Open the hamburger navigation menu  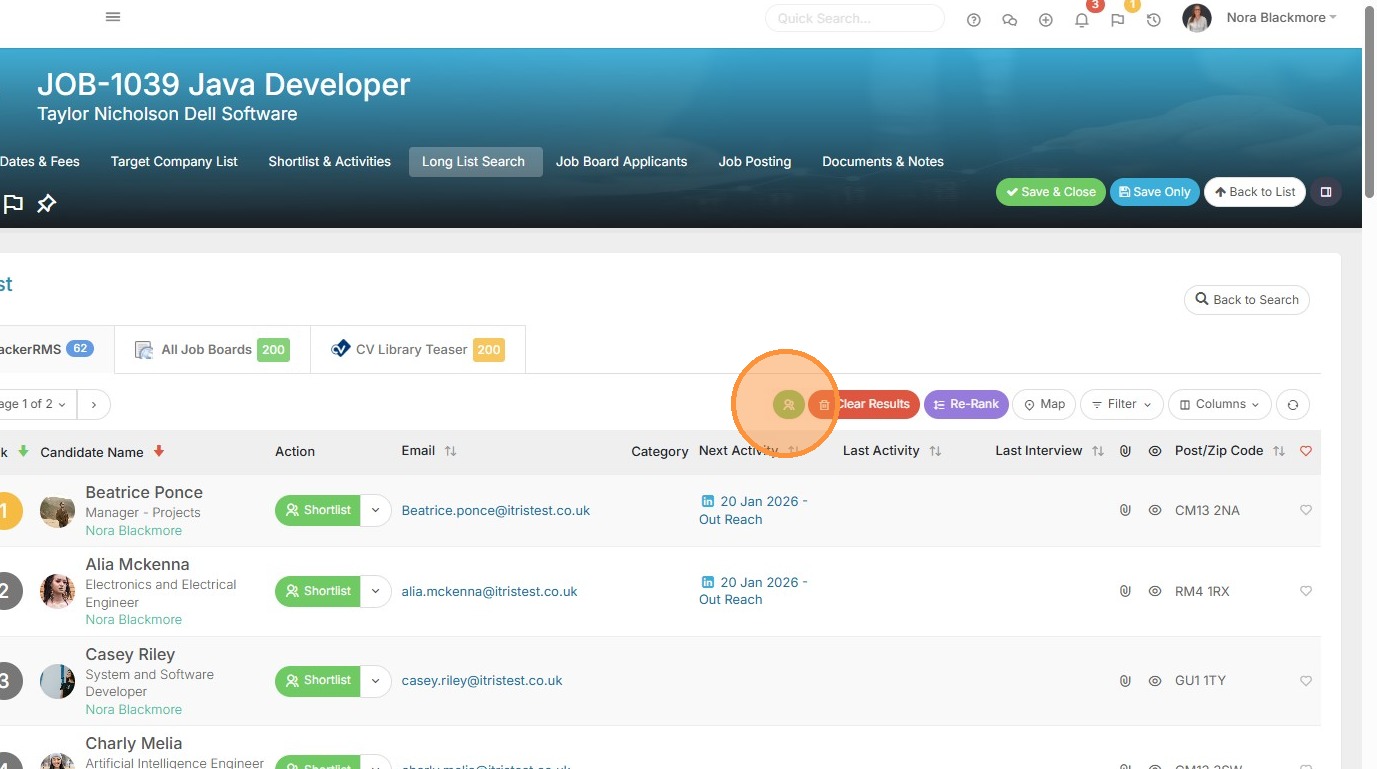(x=113, y=17)
